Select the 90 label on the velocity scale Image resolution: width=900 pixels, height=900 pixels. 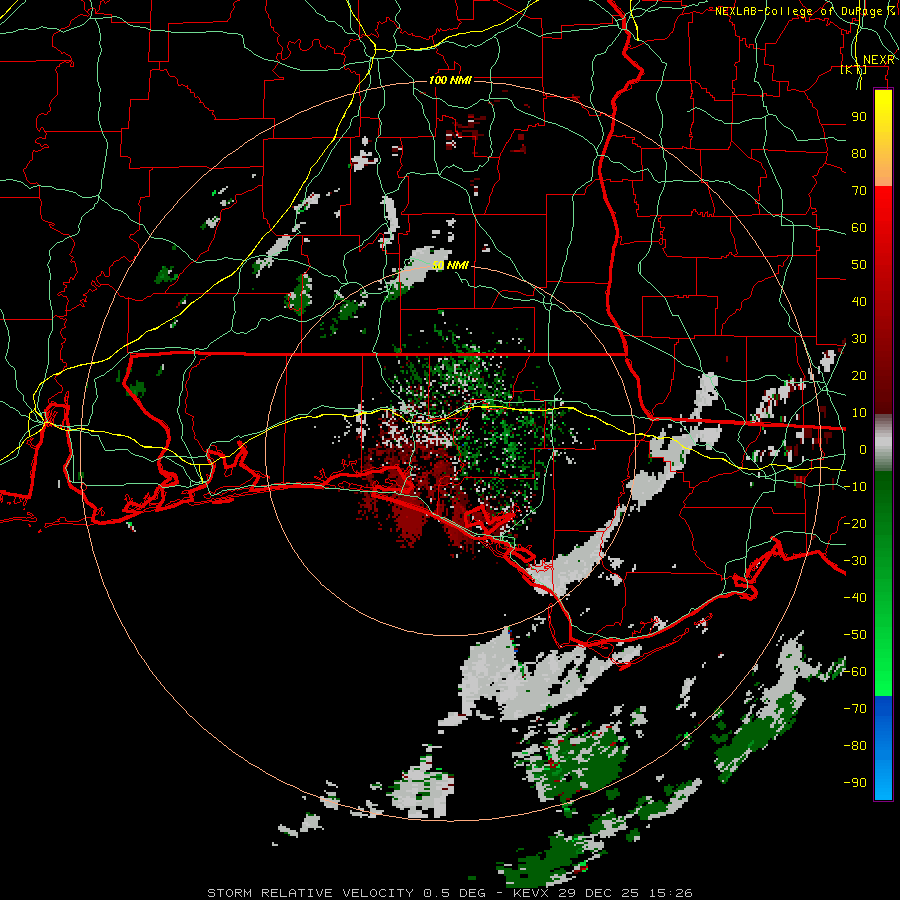pos(859,117)
